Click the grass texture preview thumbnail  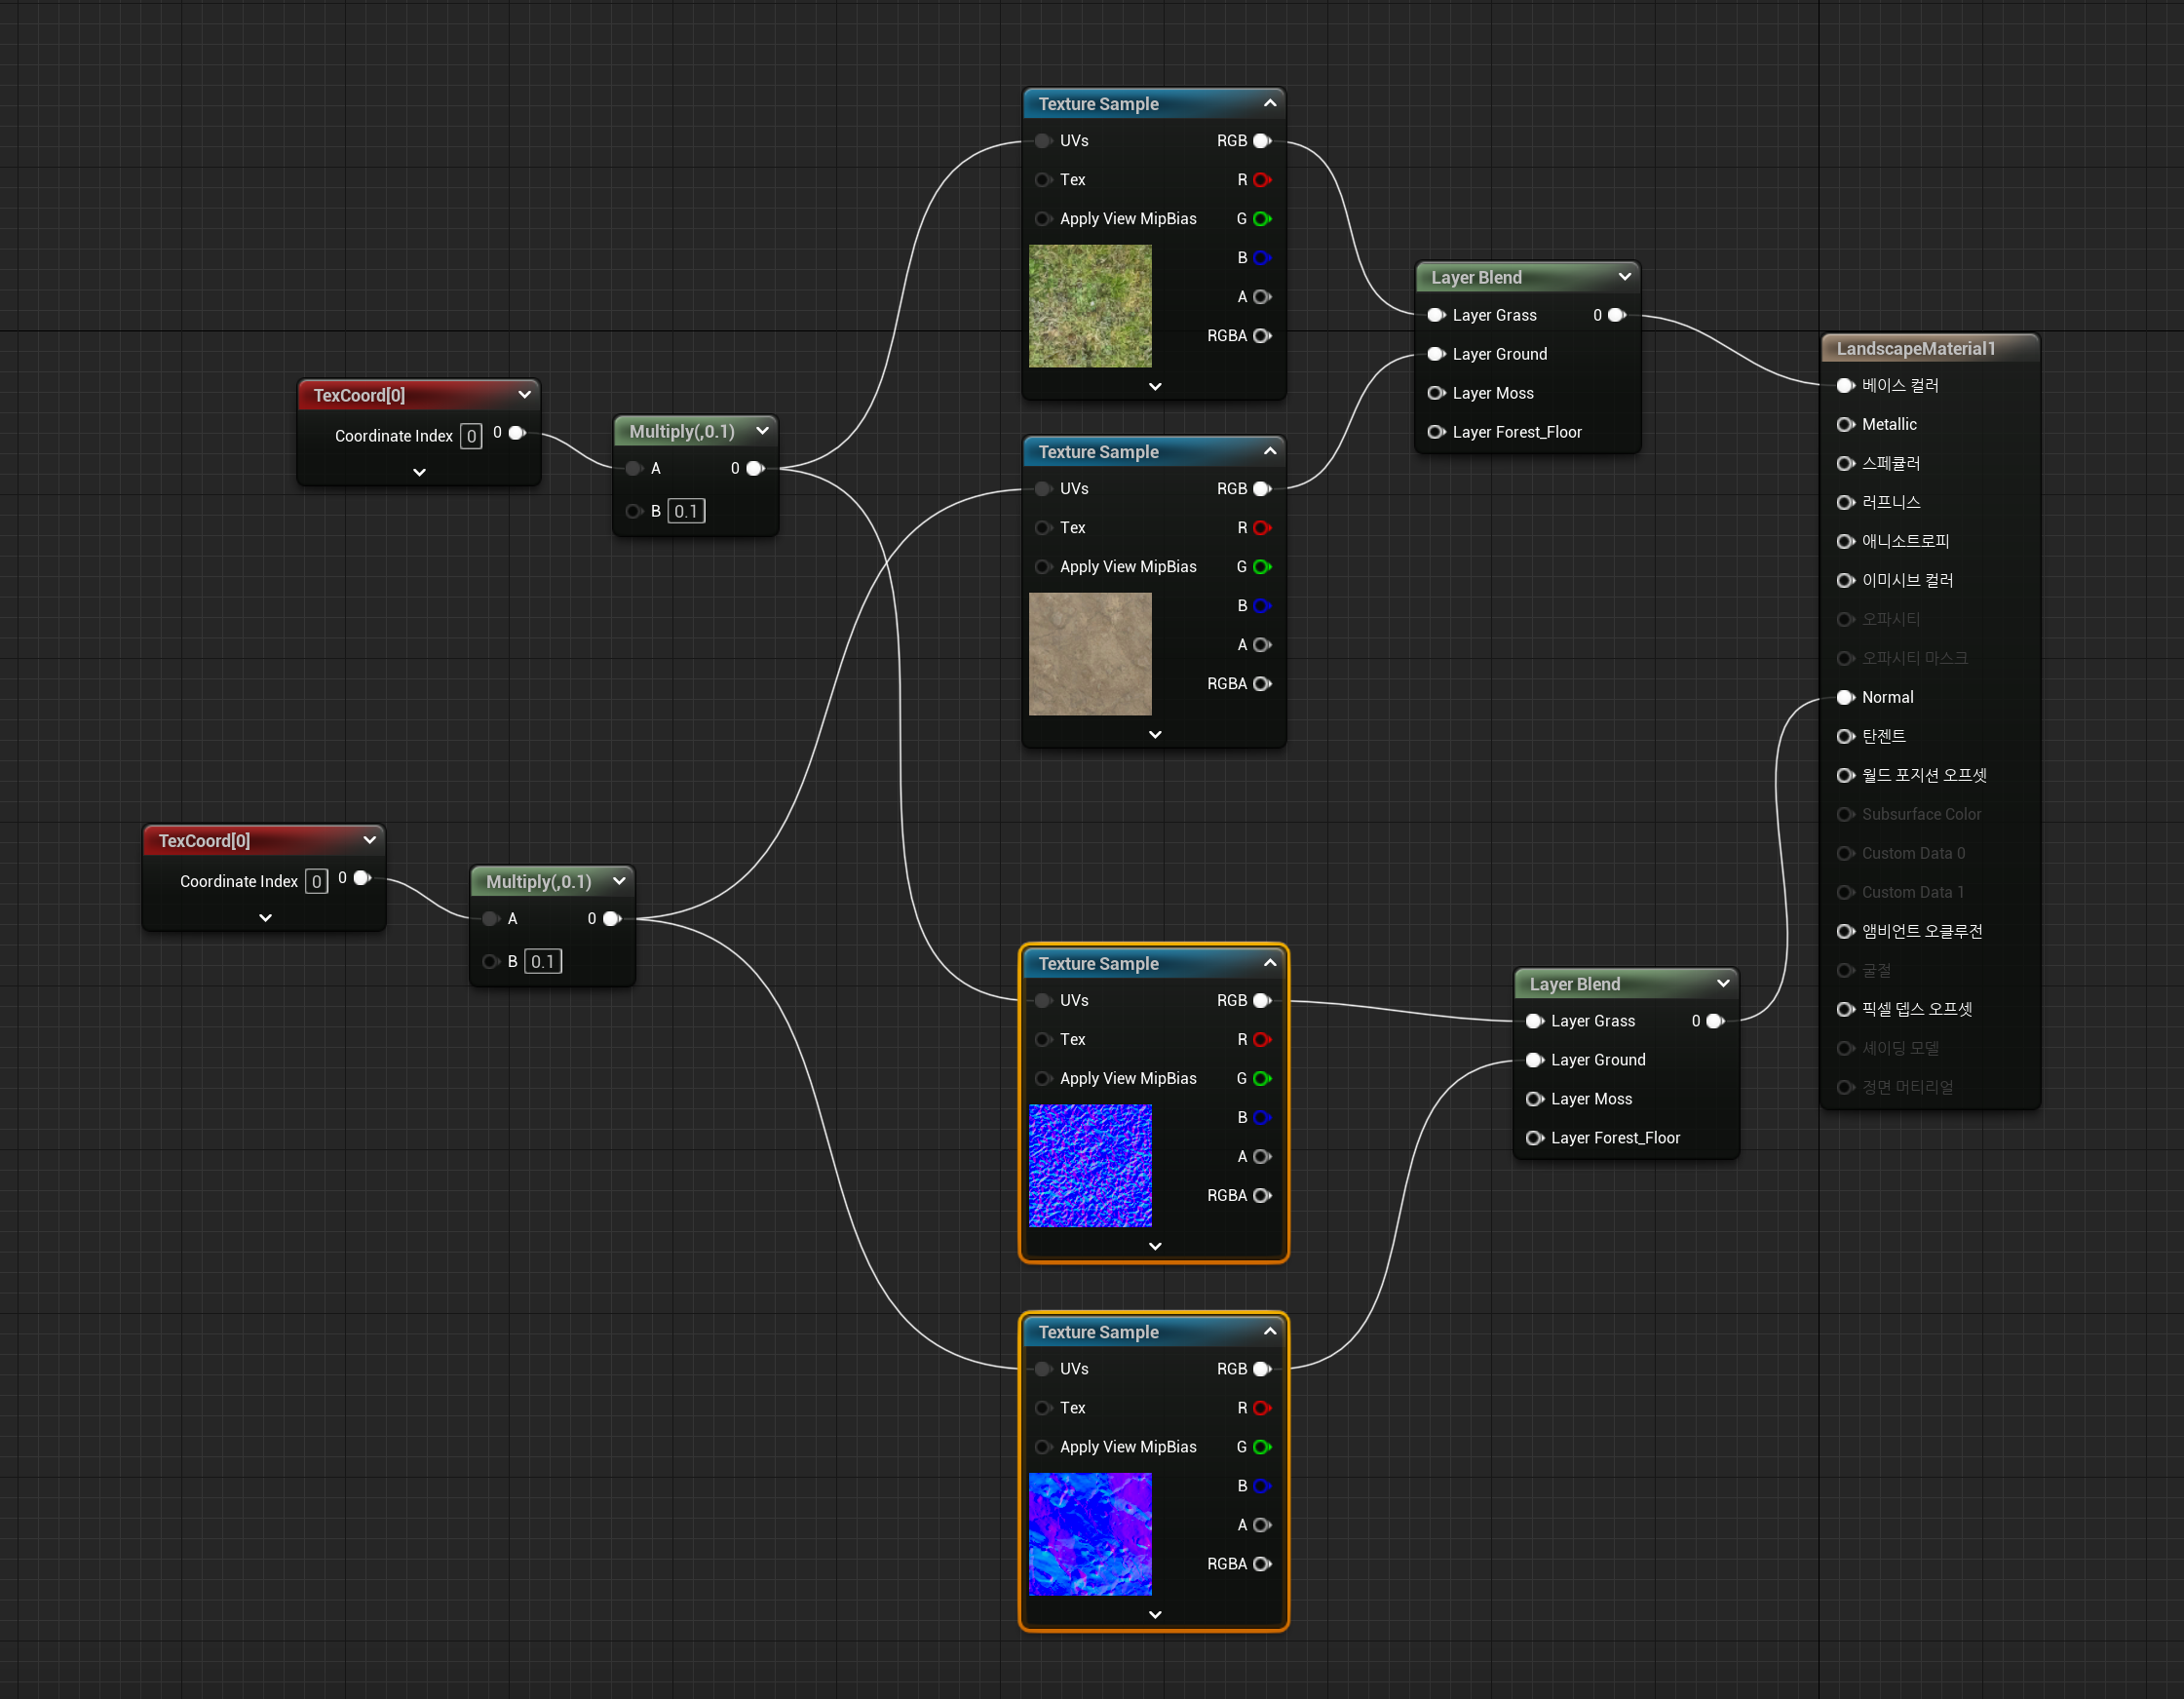coord(1090,307)
